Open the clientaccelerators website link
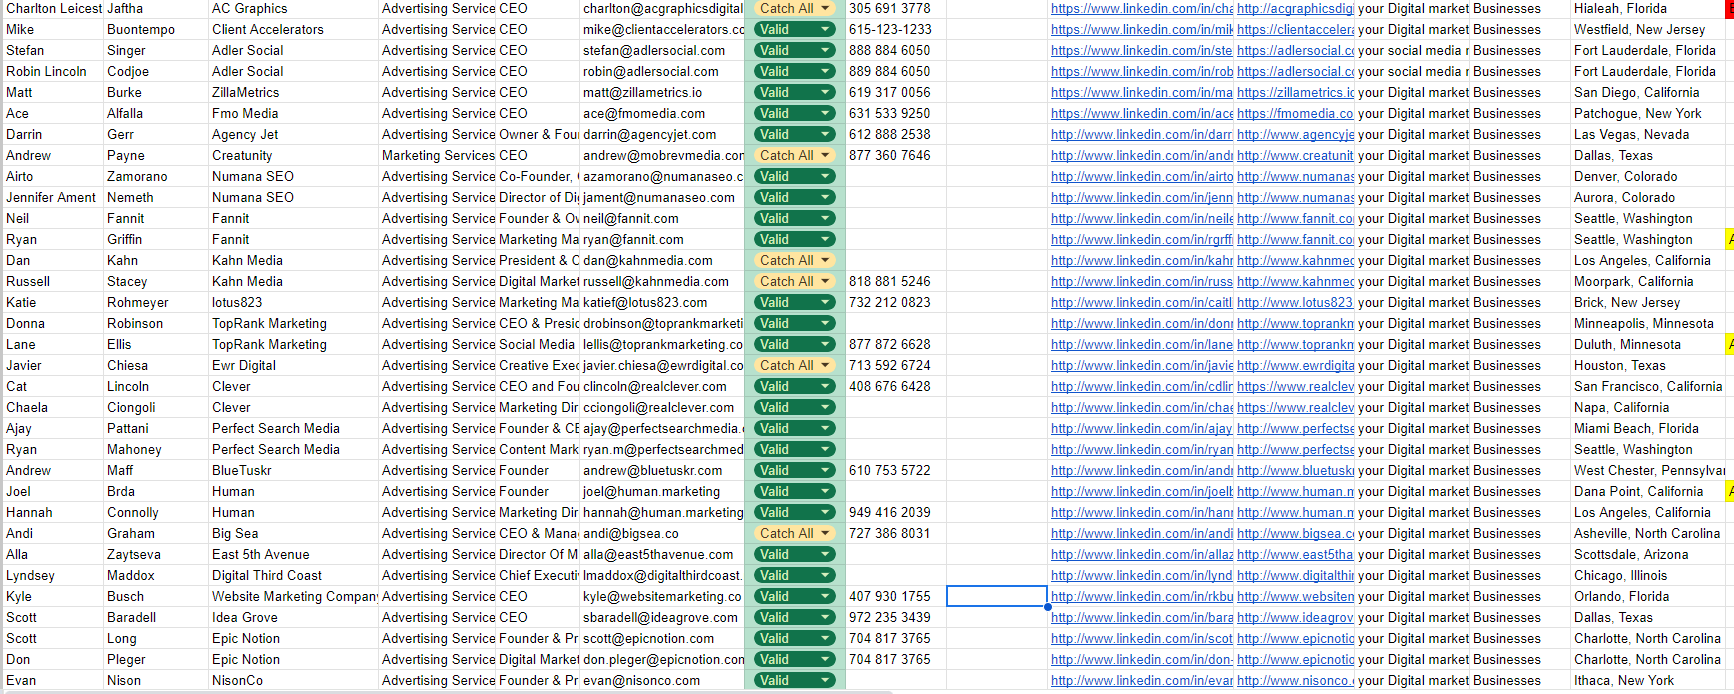Image resolution: width=1734 pixels, height=694 pixels. point(1296,29)
